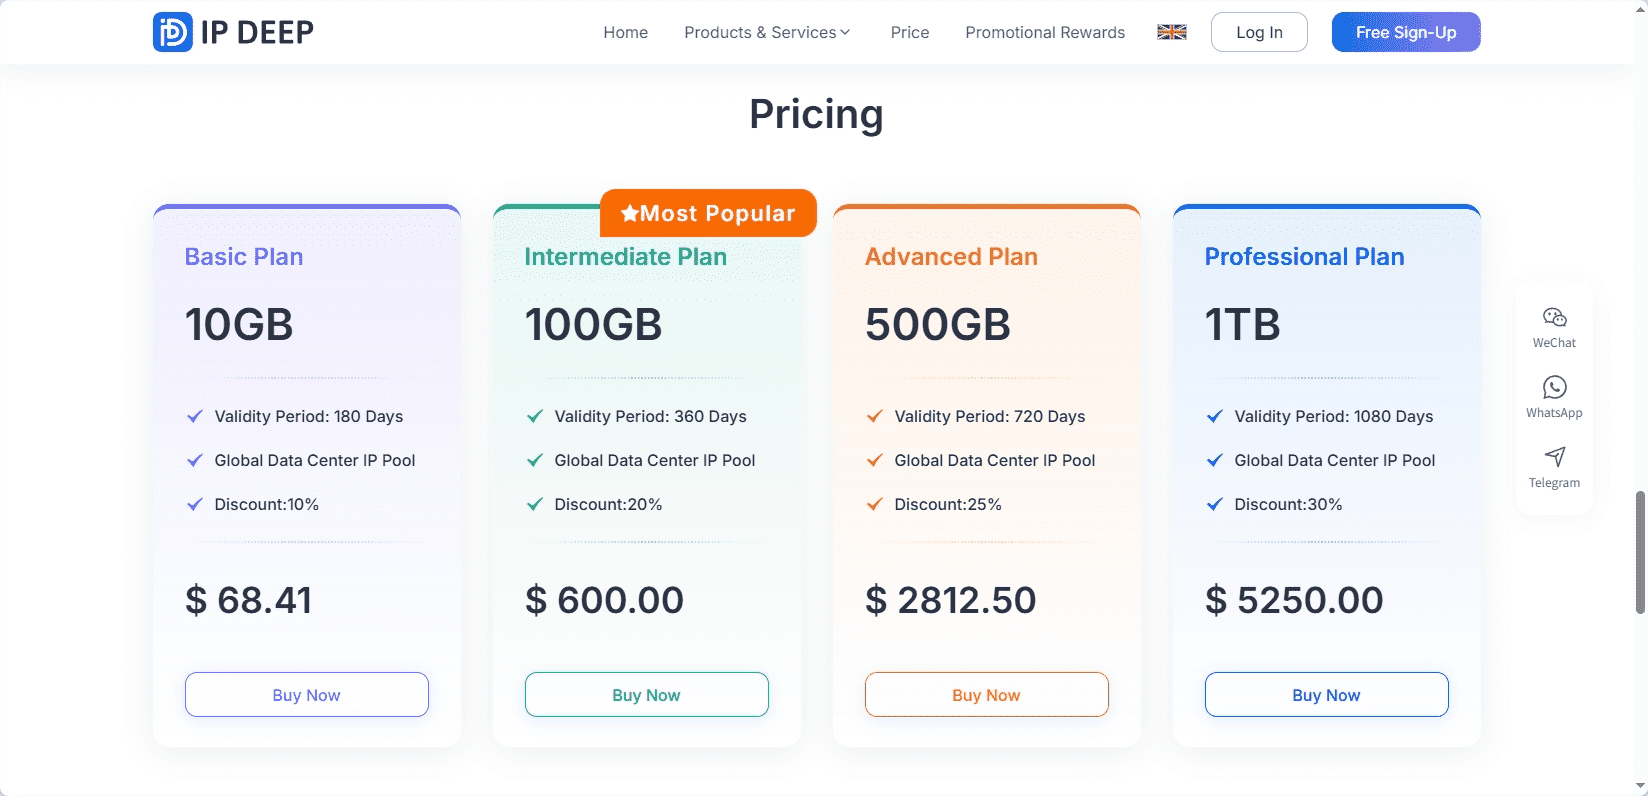Open the Log In page
1648x796 pixels.
pos(1259,31)
